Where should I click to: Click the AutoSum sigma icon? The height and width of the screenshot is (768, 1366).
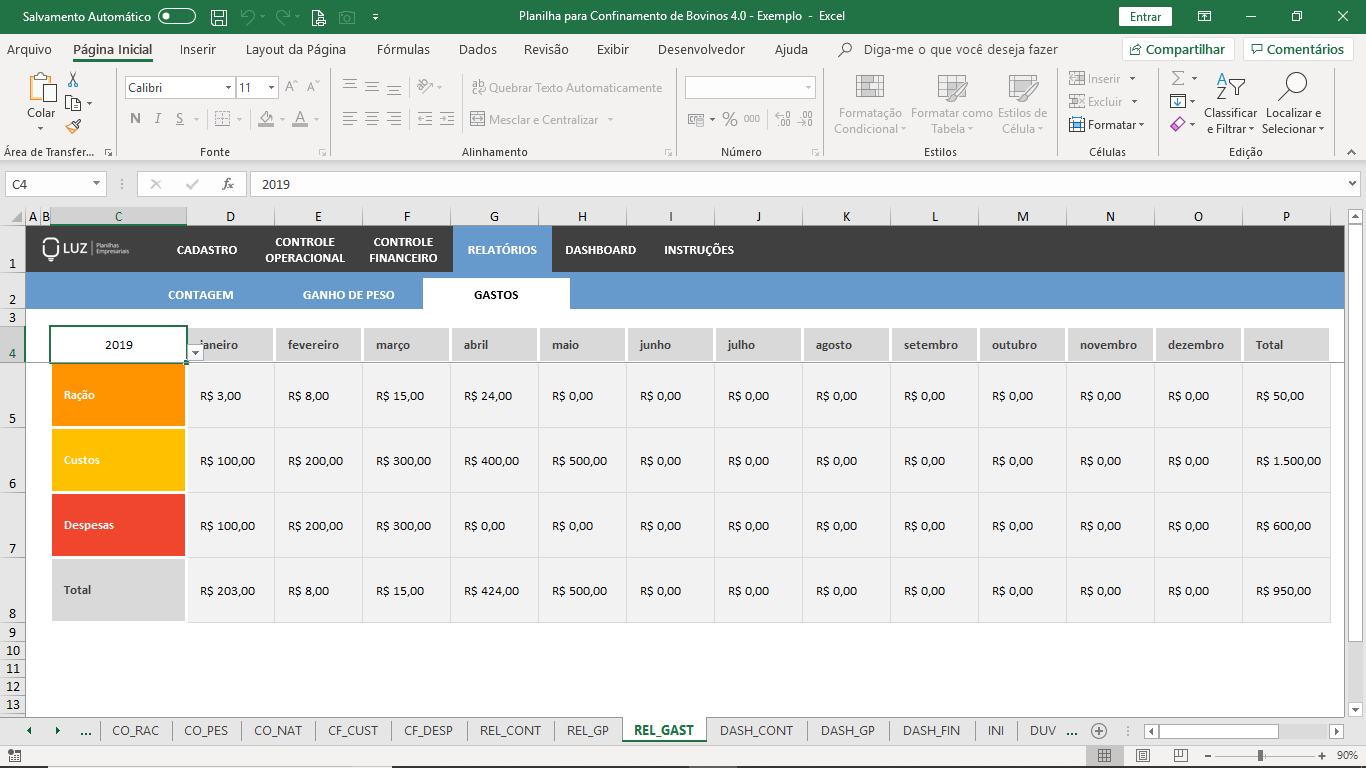(1178, 78)
